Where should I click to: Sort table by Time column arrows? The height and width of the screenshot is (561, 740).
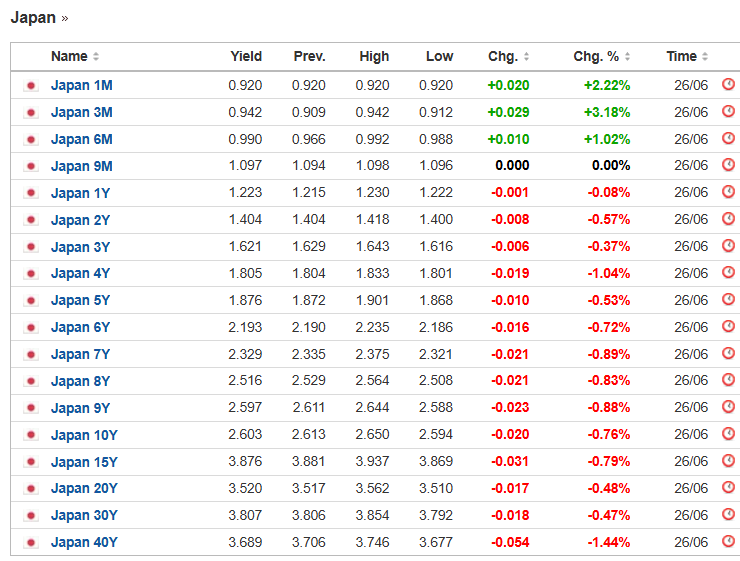pyautogui.click(x=705, y=57)
